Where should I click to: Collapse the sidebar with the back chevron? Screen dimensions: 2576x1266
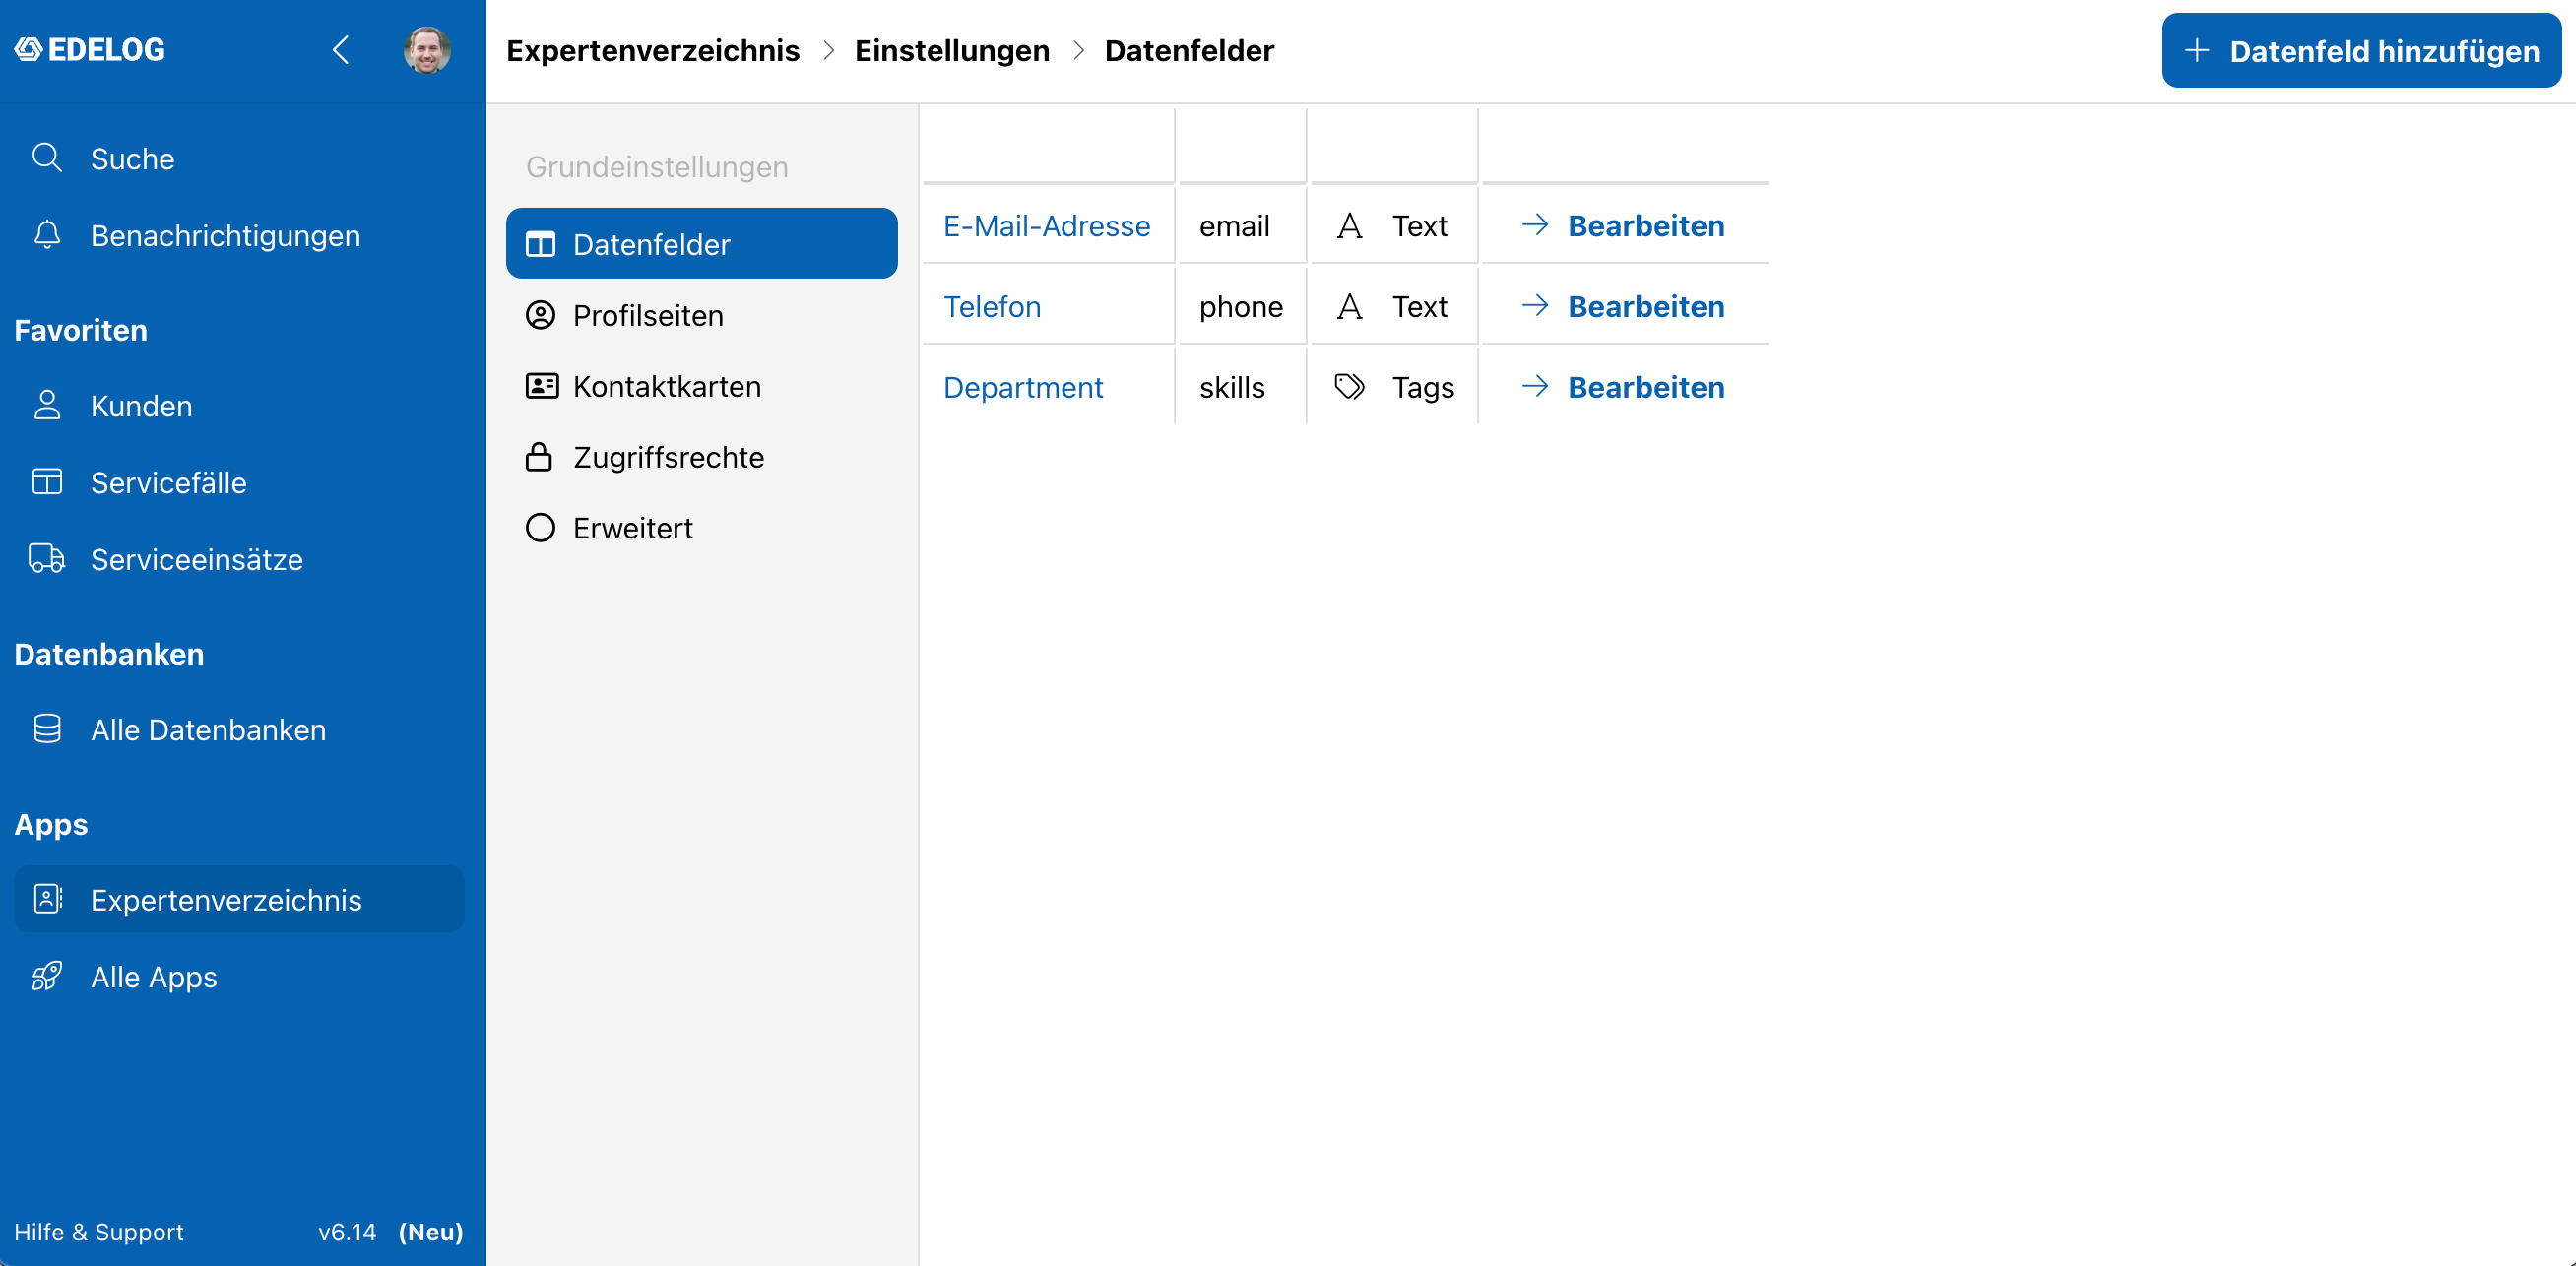341,49
